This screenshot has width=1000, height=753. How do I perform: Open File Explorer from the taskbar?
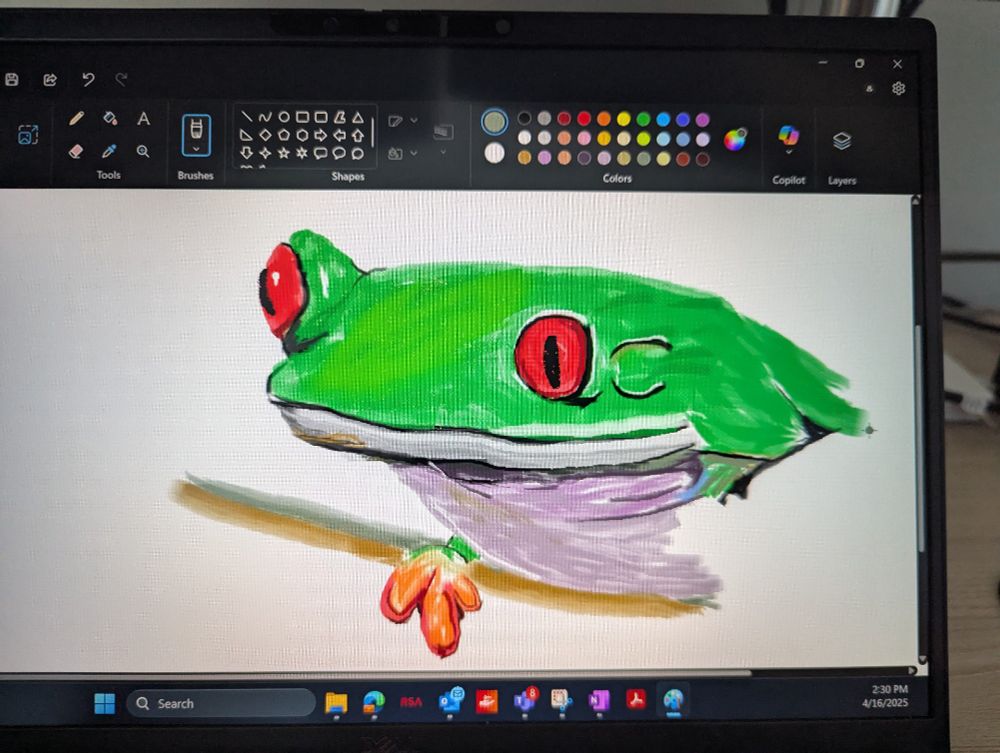[x=336, y=703]
